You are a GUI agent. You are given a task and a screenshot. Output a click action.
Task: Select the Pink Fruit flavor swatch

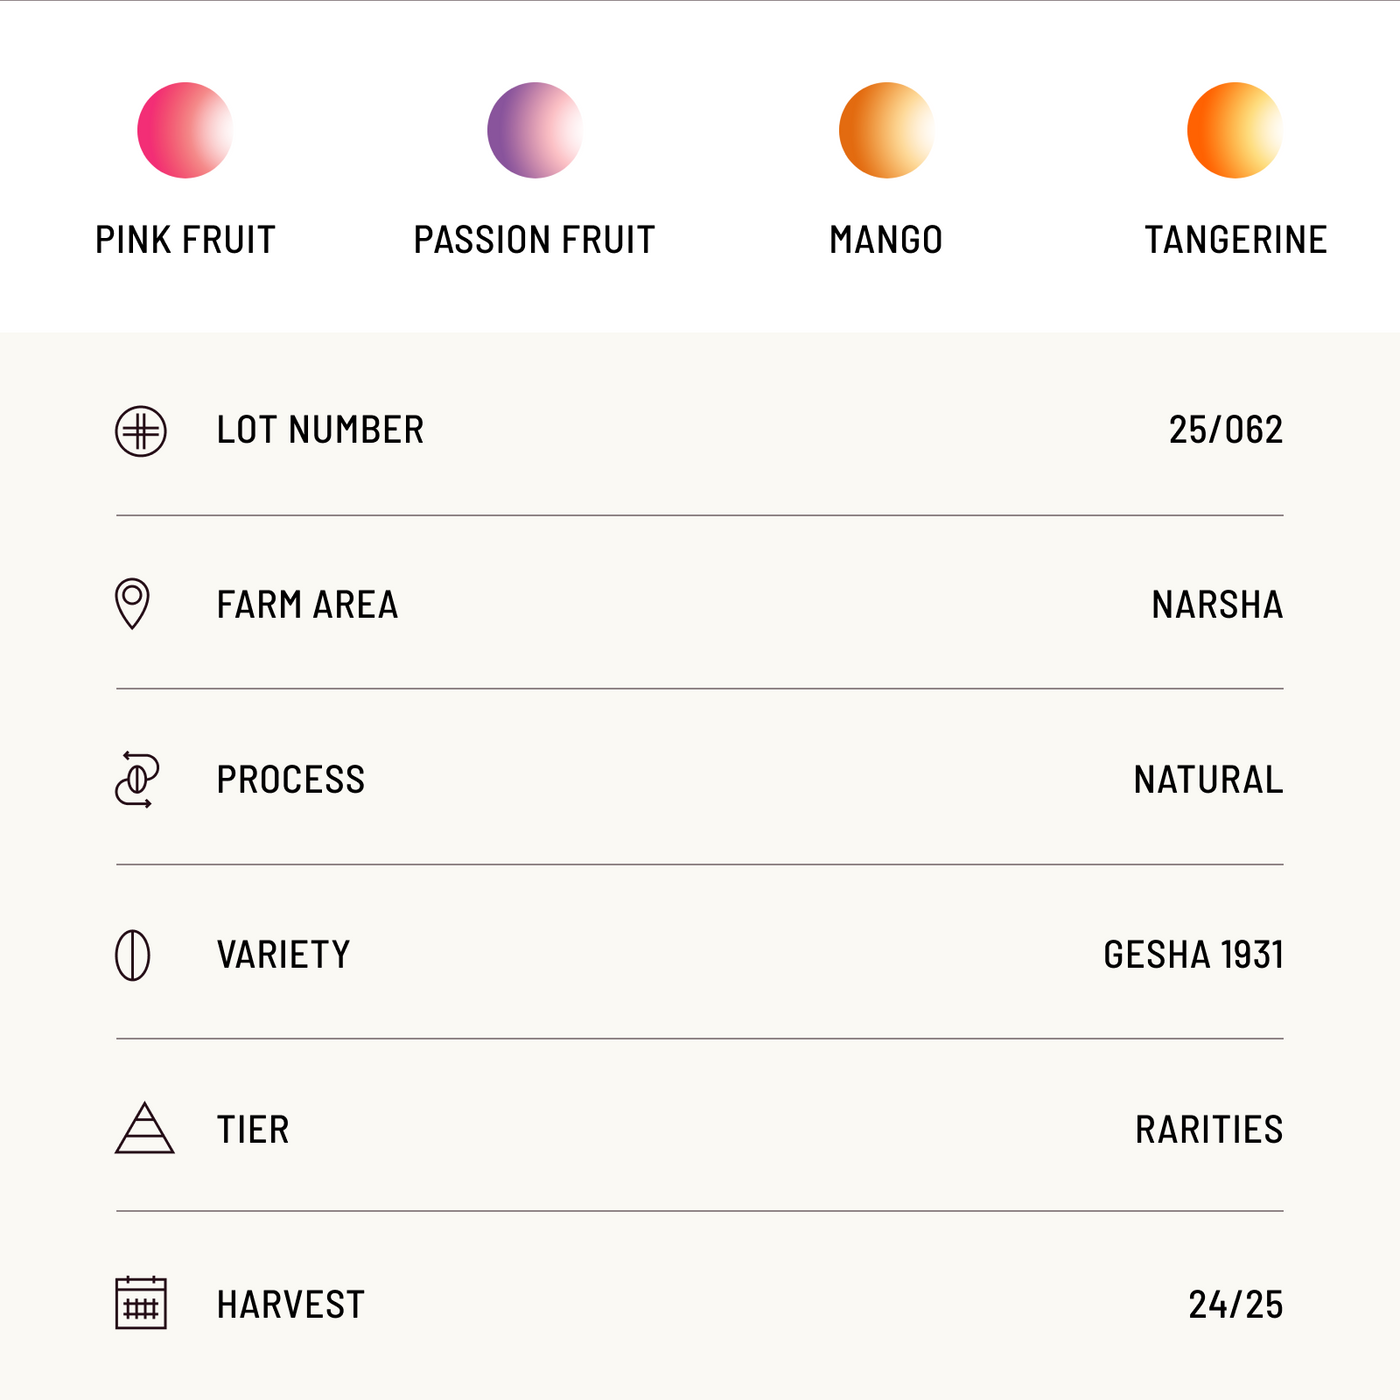pos(185,130)
